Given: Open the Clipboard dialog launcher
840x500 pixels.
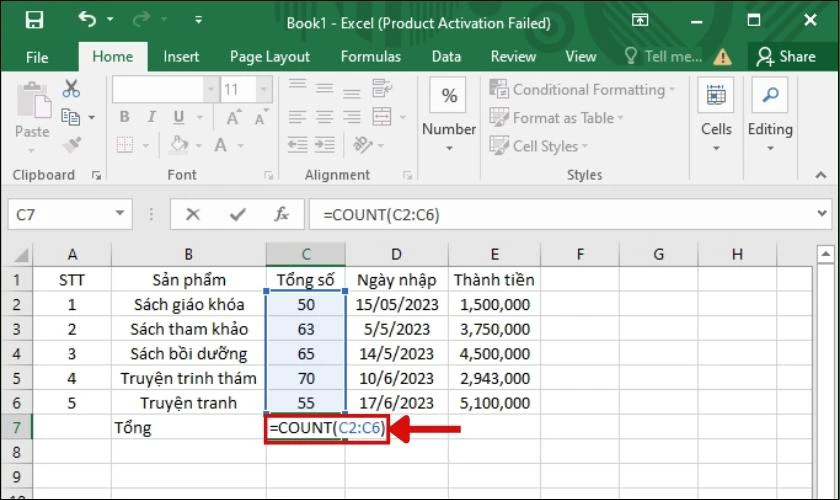Looking at the screenshot, I should [x=96, y=175].
